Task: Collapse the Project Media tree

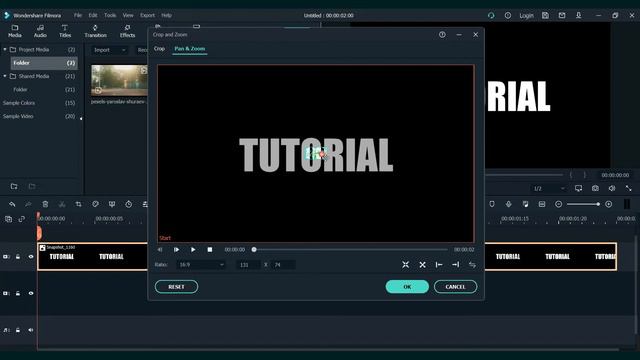Action: [5, 49]
